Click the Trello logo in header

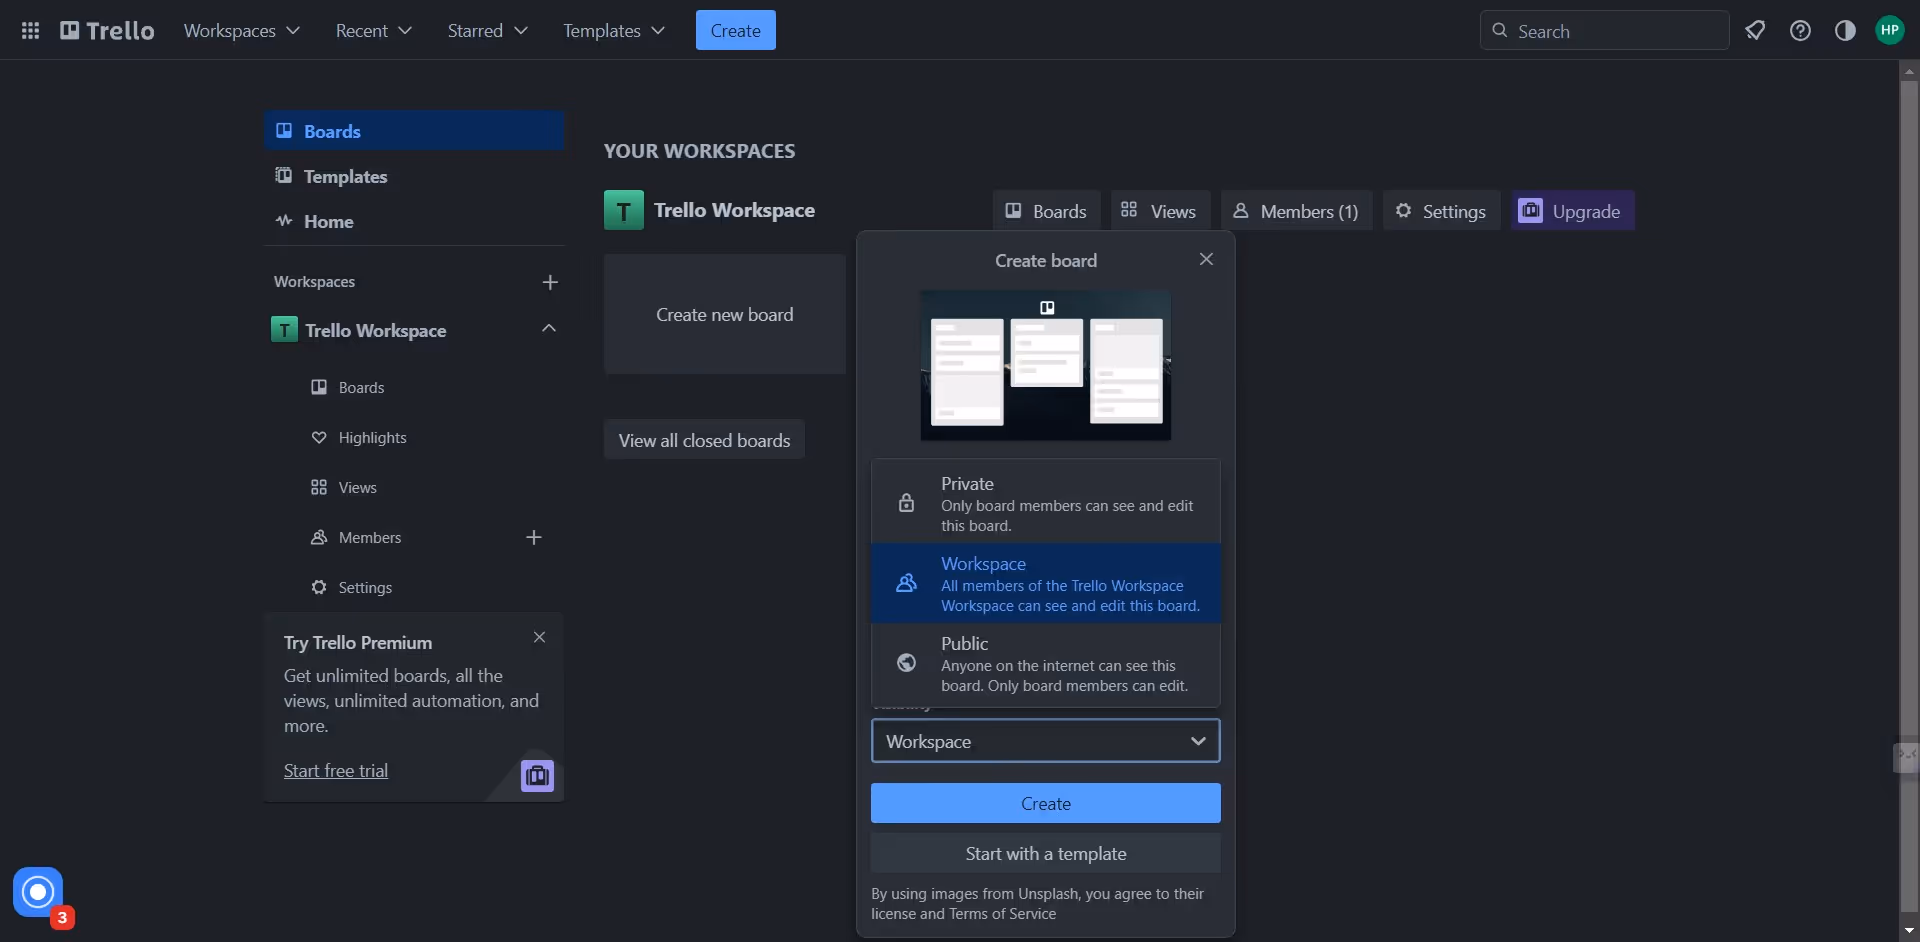point(107,31)
